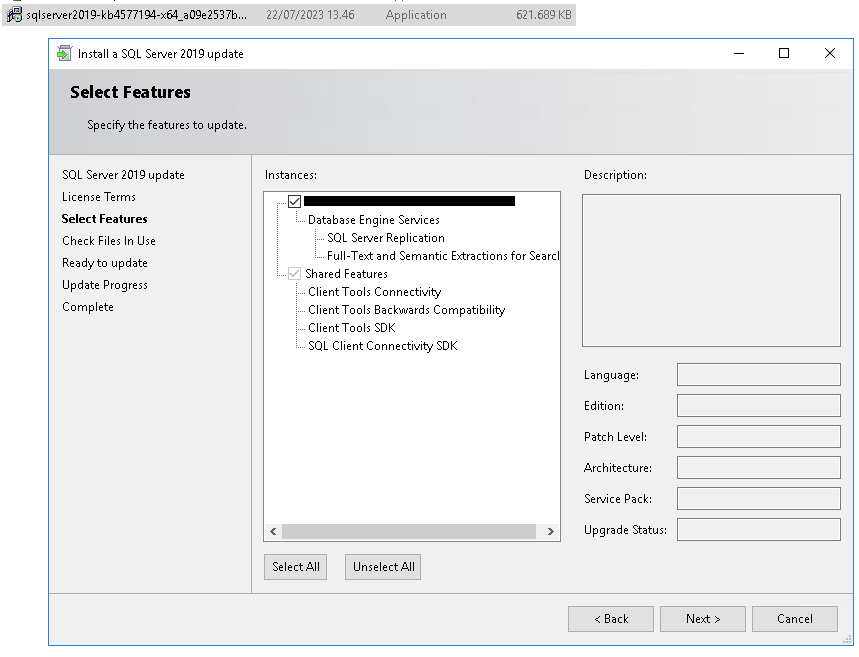Click the instances list scroll left arrow
859x657 pixels.
coord(273,531)
